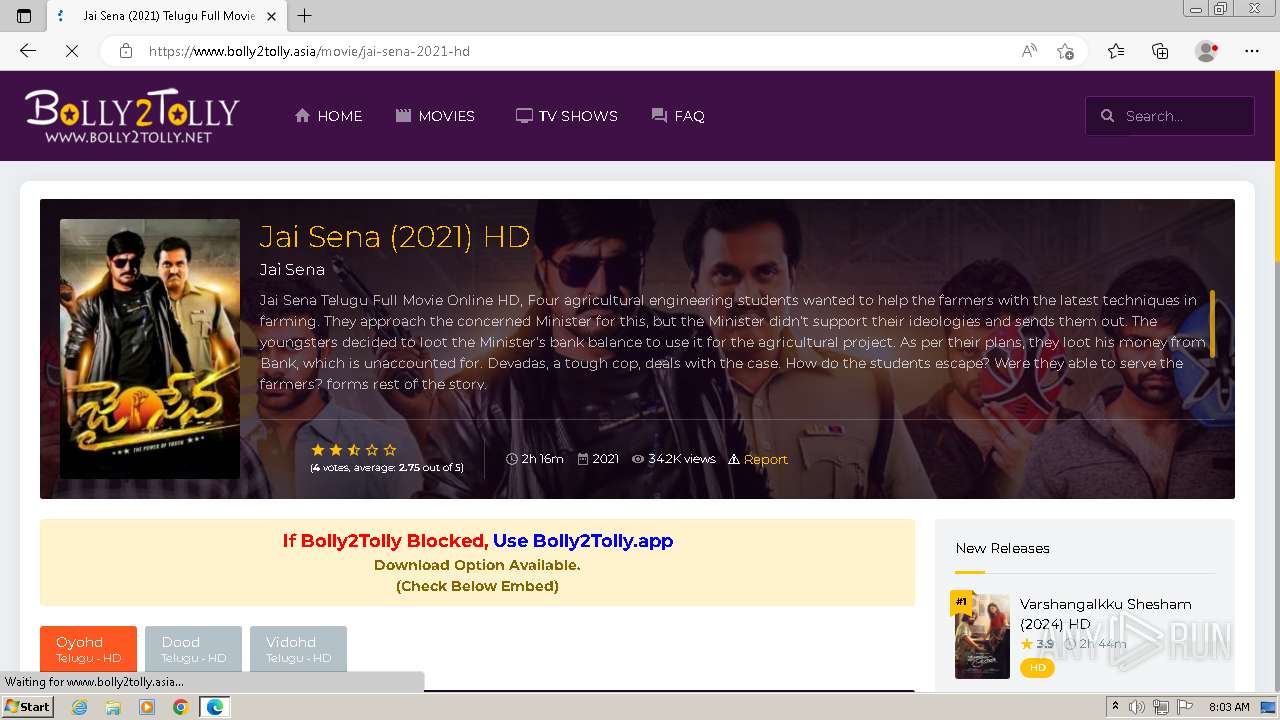Click Varshangalkku Shesham poster thumbnail
Image resolution: width=1280 pixels, height=720 pixels.
coord(982,636)
